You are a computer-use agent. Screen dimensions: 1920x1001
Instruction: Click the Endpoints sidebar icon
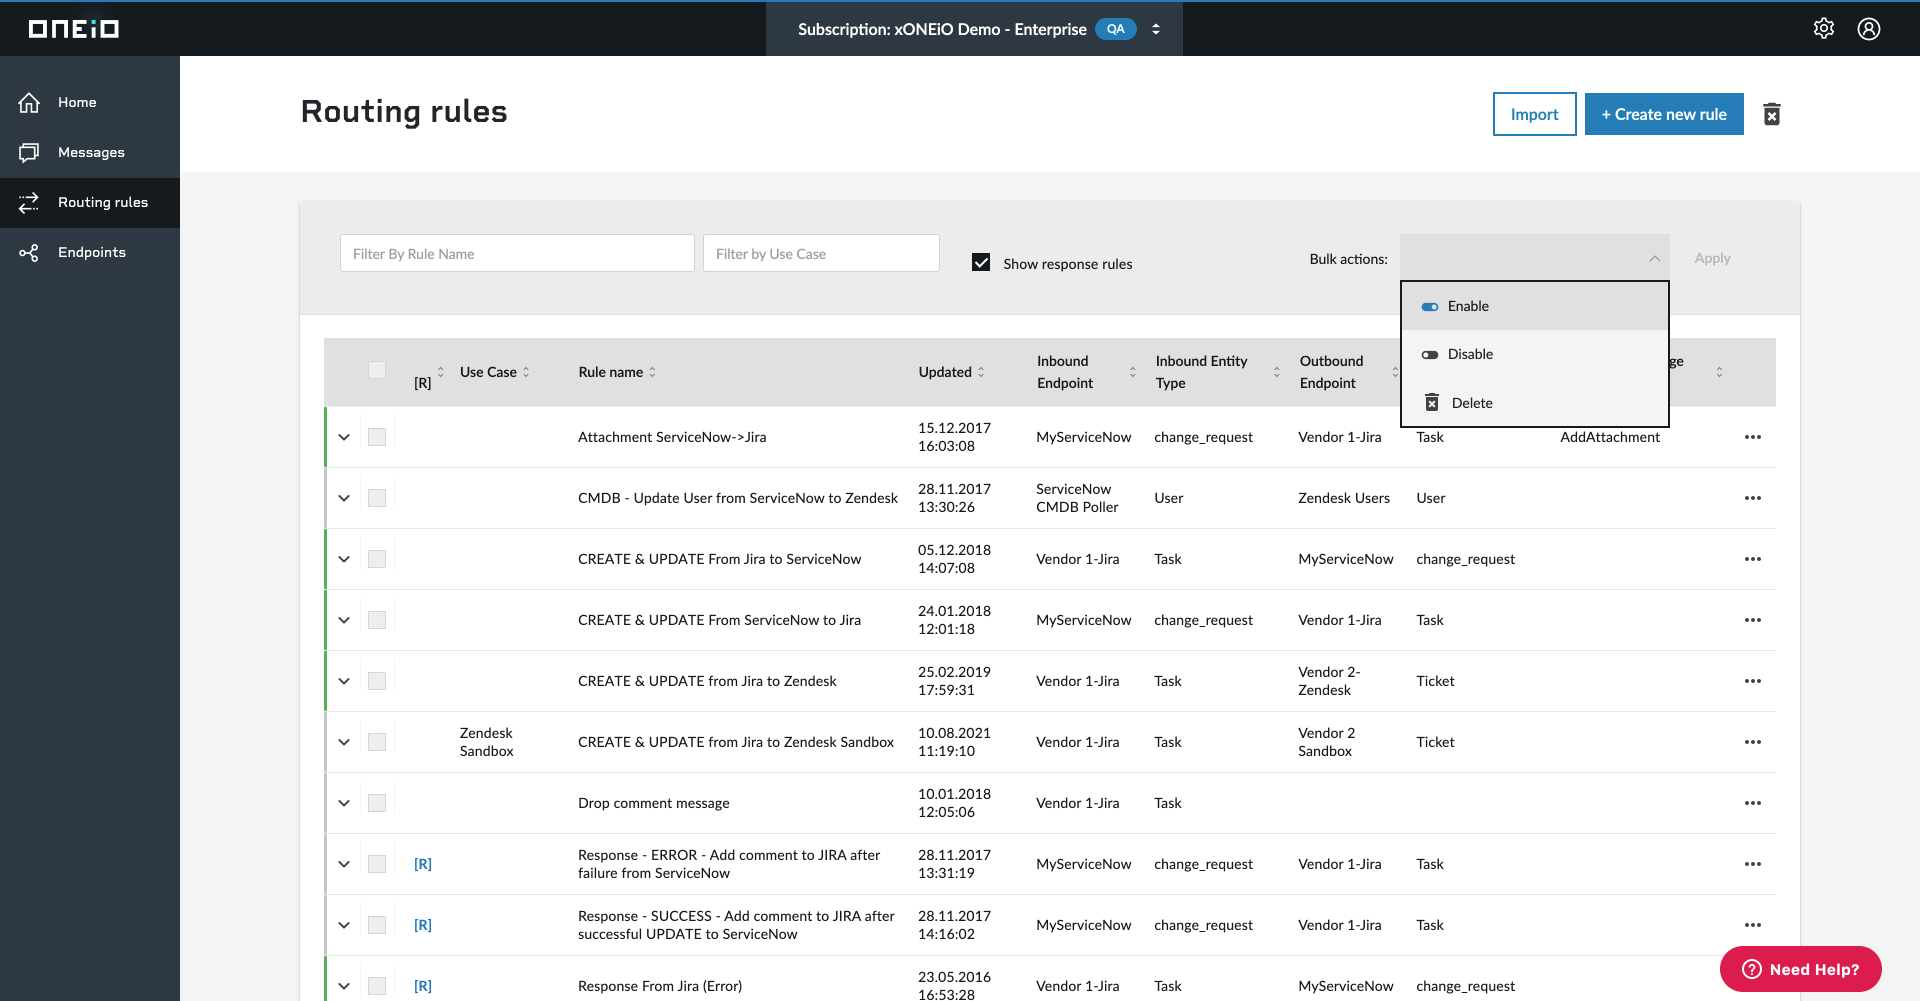pyautogui.click(x=29, y=252)
